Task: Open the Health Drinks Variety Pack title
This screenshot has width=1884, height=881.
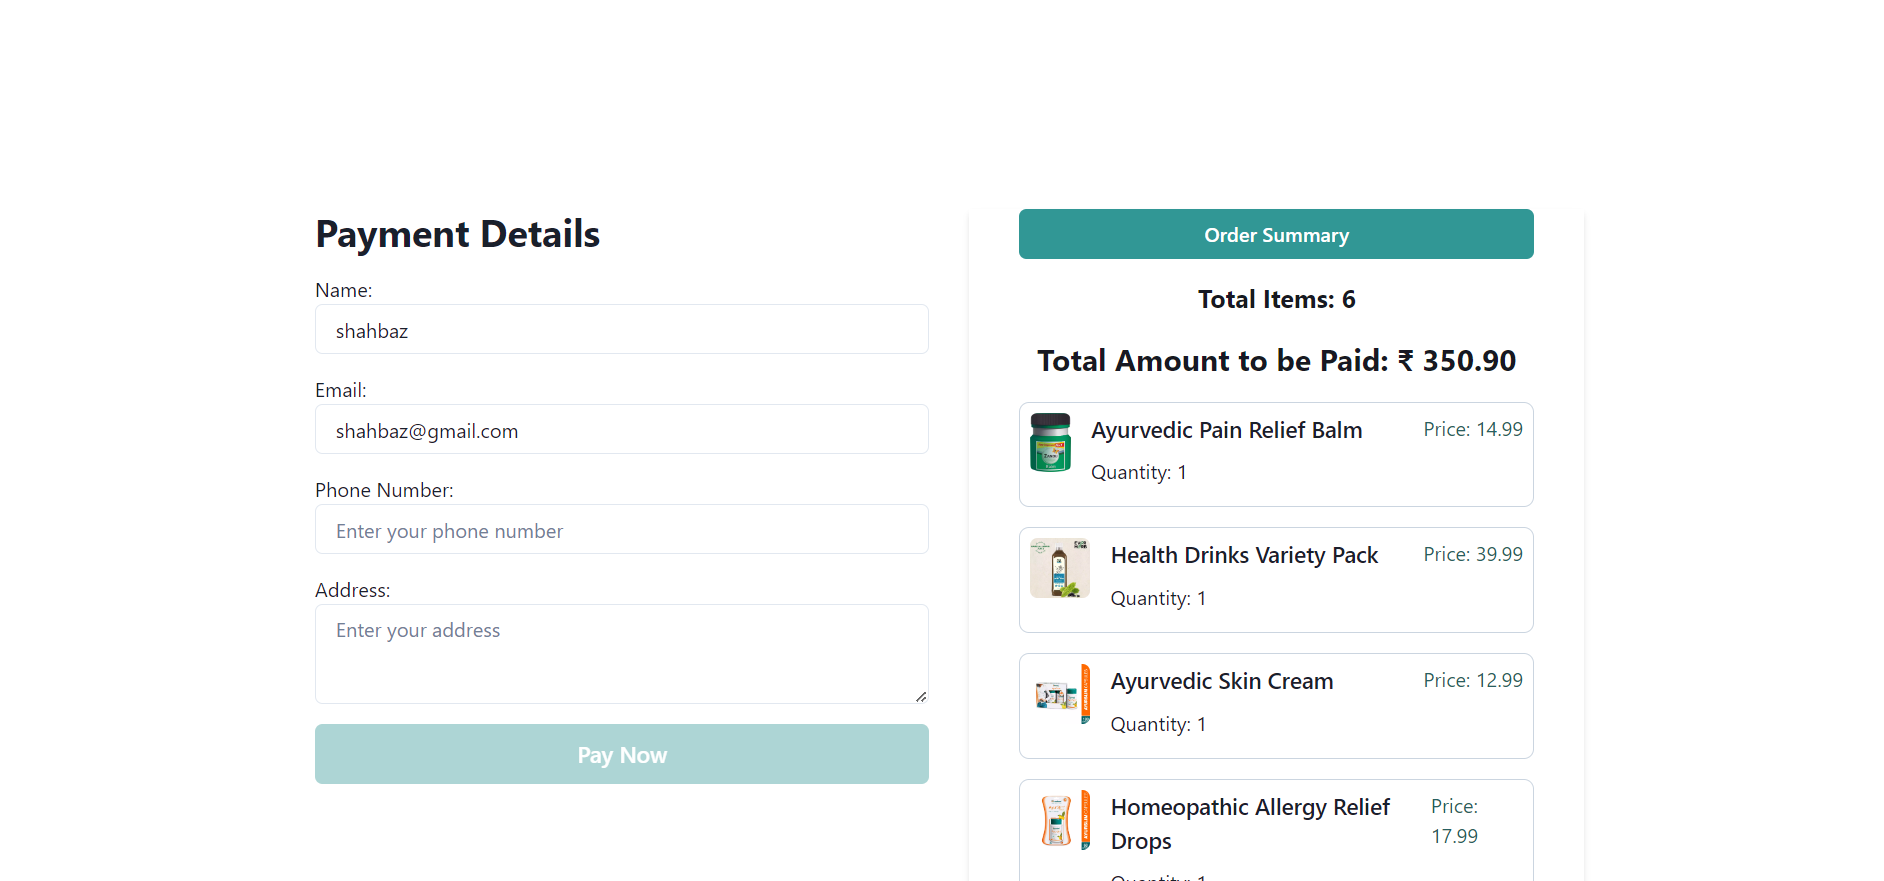Action: (x=1244, y=556)
